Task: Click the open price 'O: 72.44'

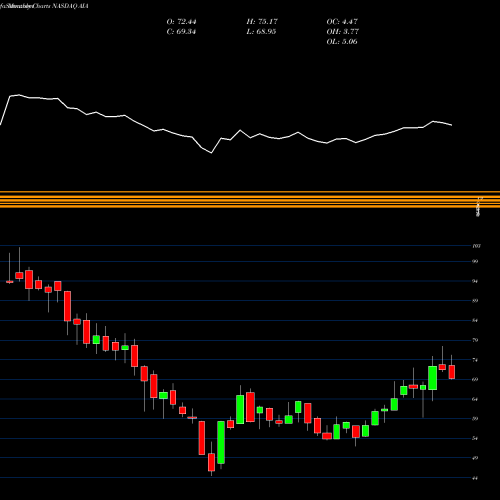Action: [x=181, y=22]
